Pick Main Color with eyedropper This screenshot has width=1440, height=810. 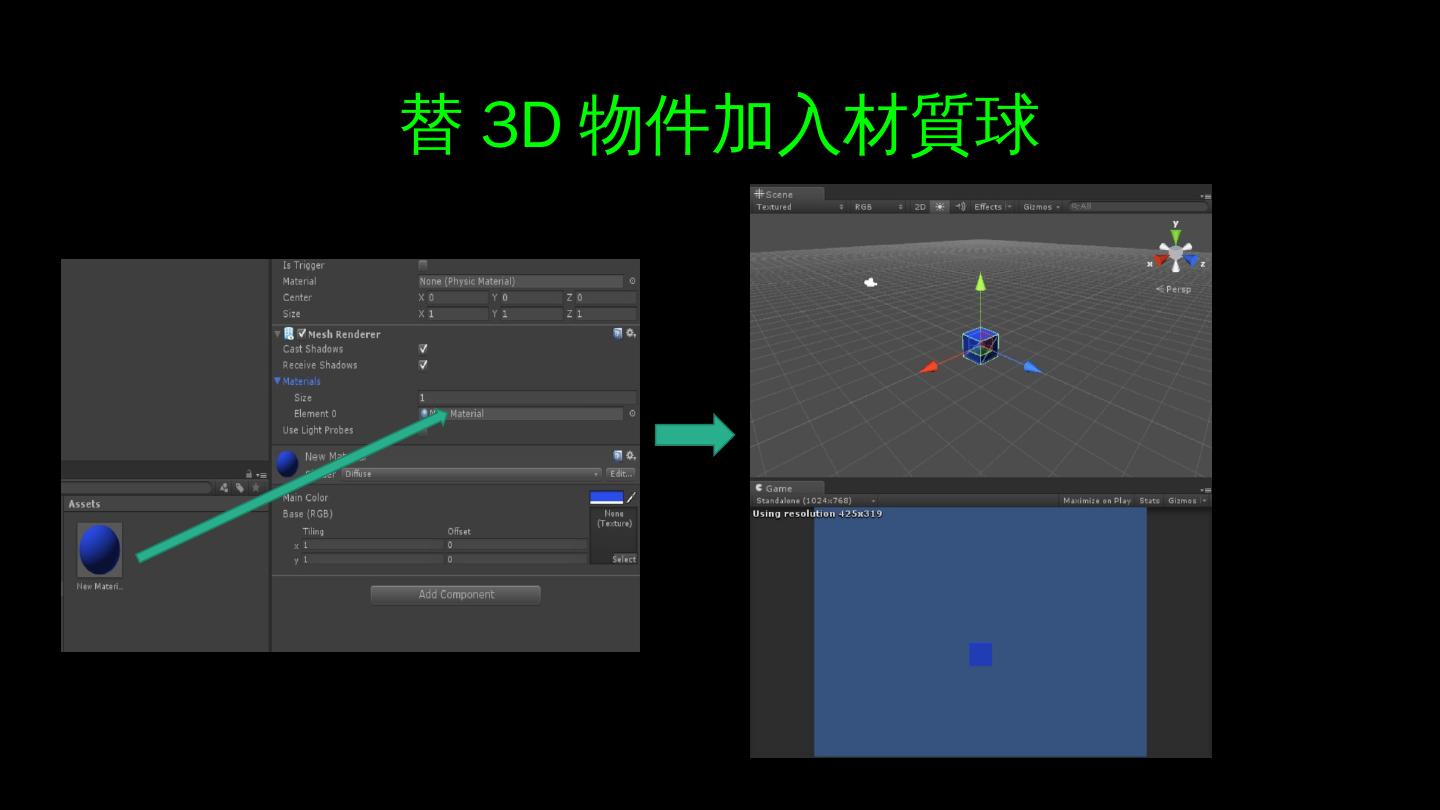click(631, 497)
